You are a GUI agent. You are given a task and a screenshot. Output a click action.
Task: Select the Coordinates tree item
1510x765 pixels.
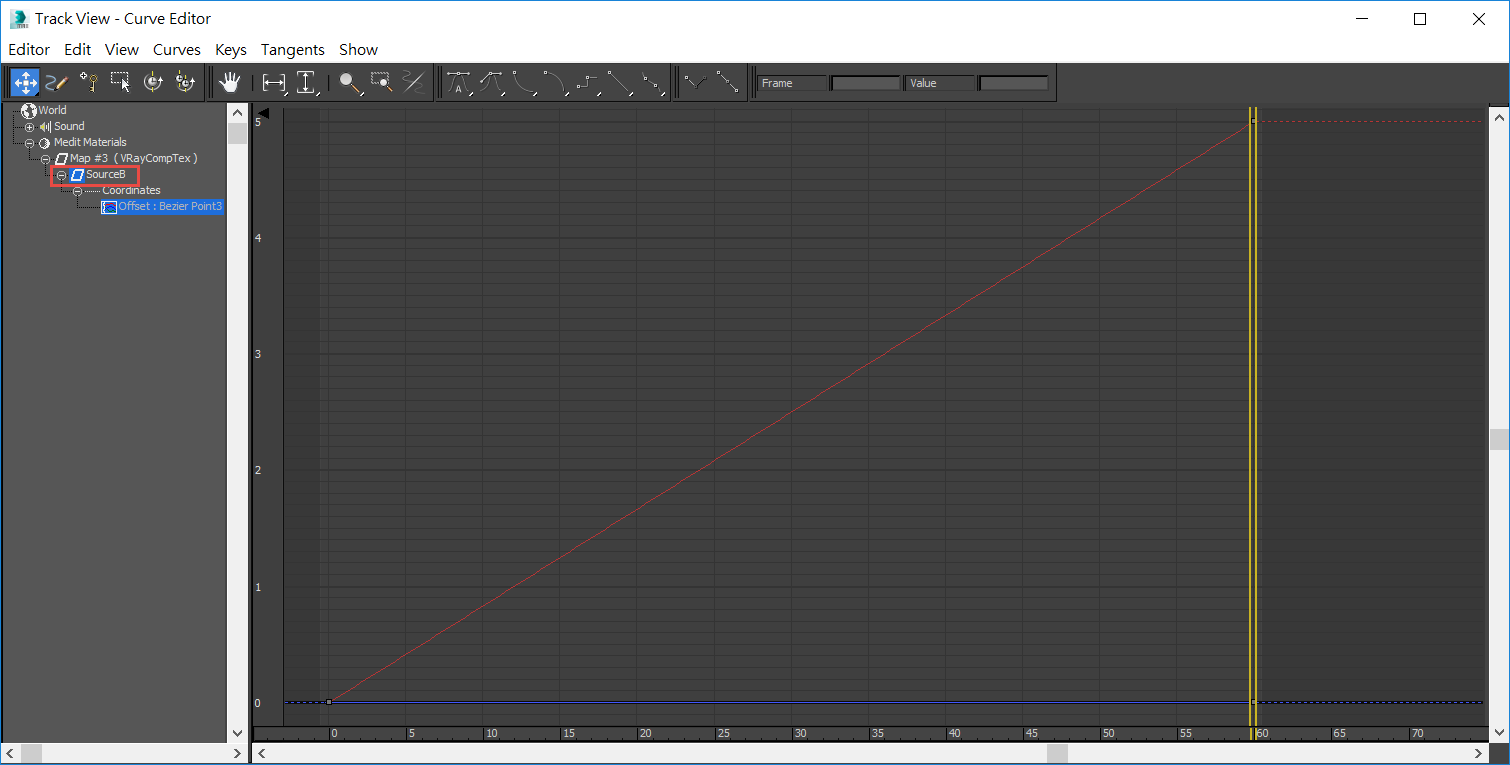[x=131, y=191]
